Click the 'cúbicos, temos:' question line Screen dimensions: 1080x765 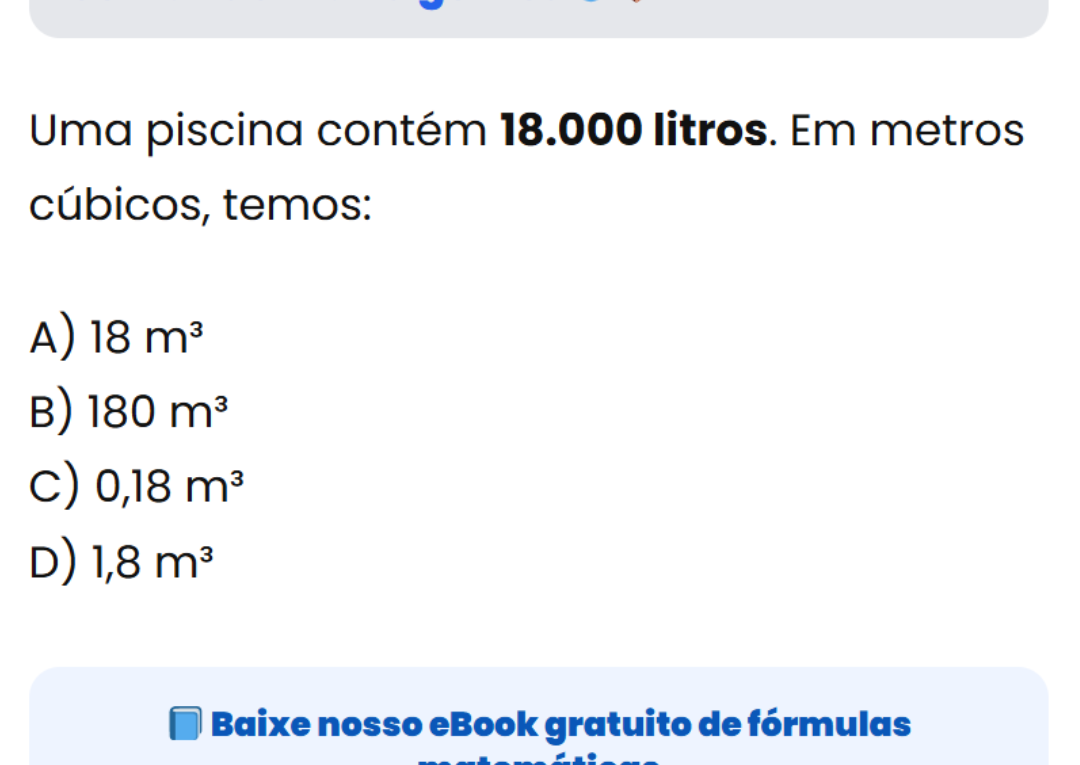[201, 206]
